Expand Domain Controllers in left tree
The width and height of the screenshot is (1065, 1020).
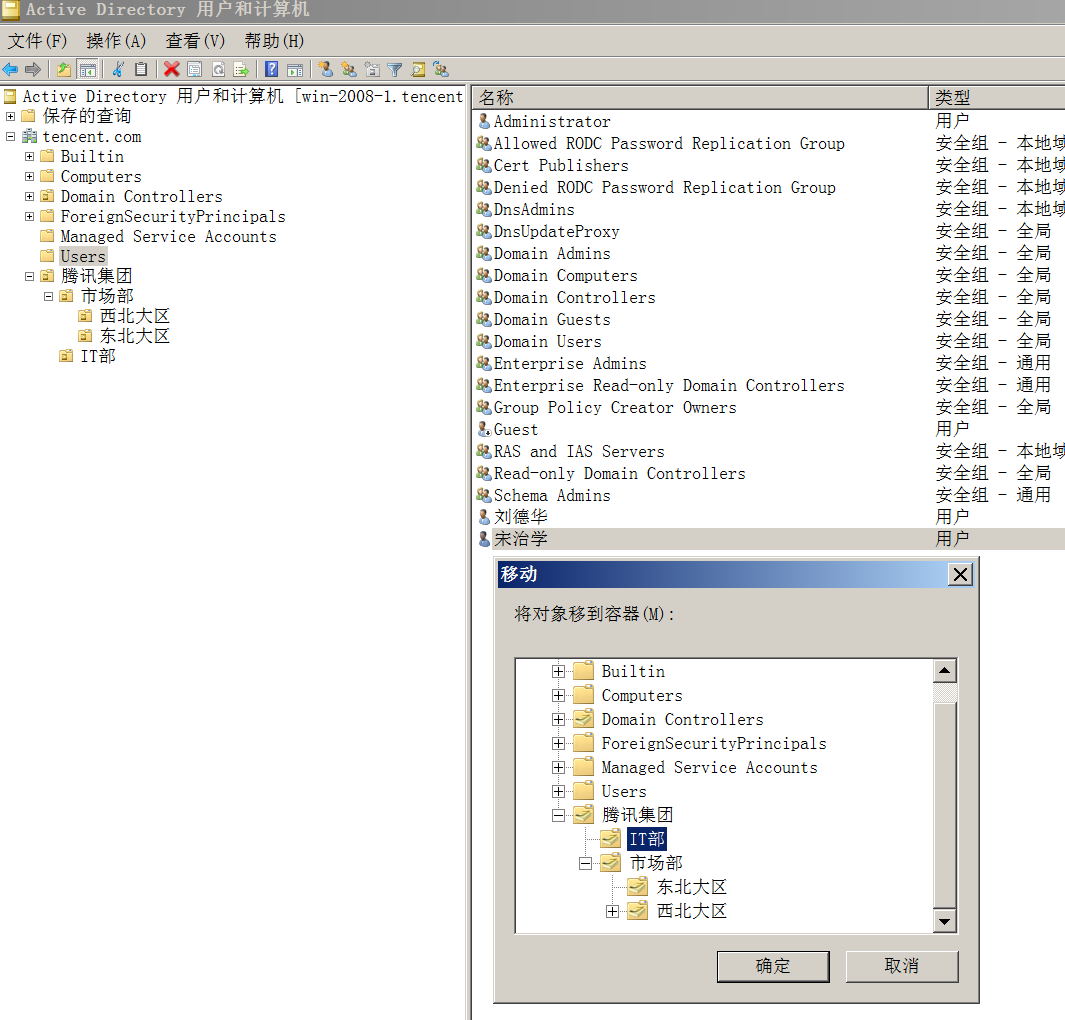[x=29, y=196]
